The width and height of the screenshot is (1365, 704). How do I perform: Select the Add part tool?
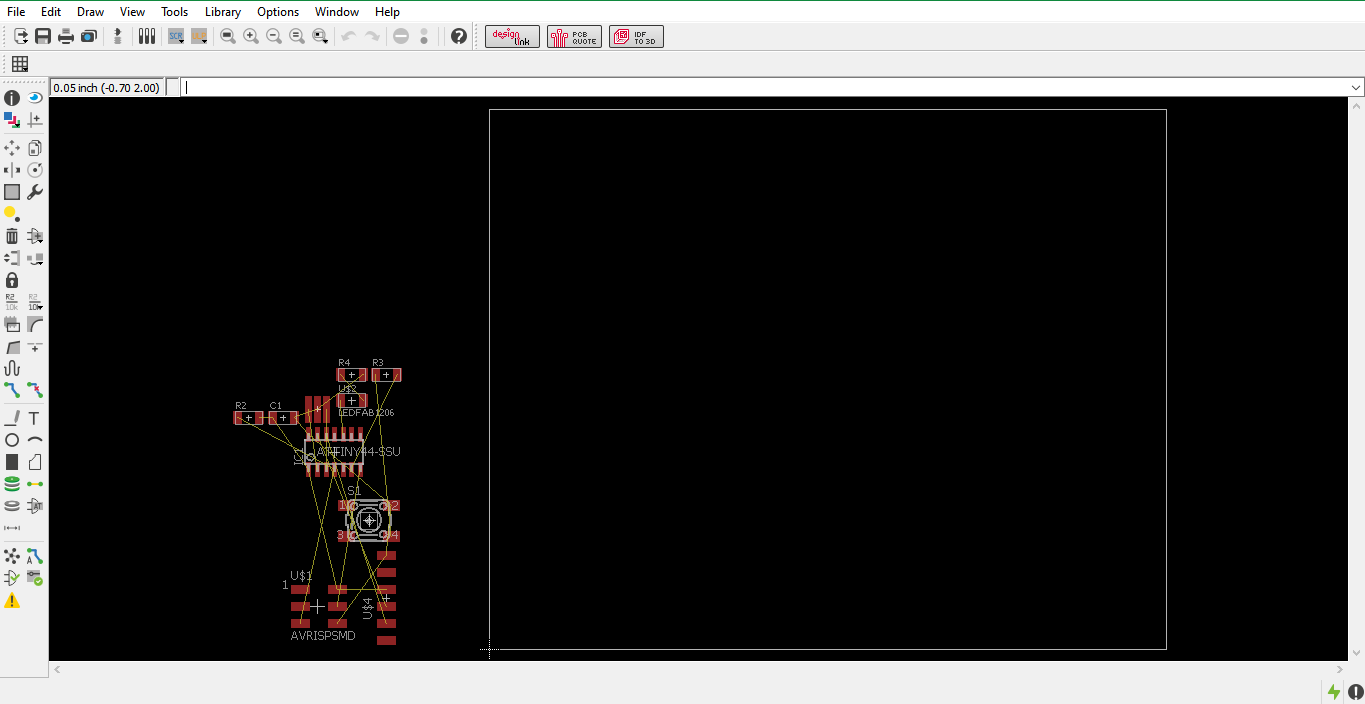[x=35, y=236]
